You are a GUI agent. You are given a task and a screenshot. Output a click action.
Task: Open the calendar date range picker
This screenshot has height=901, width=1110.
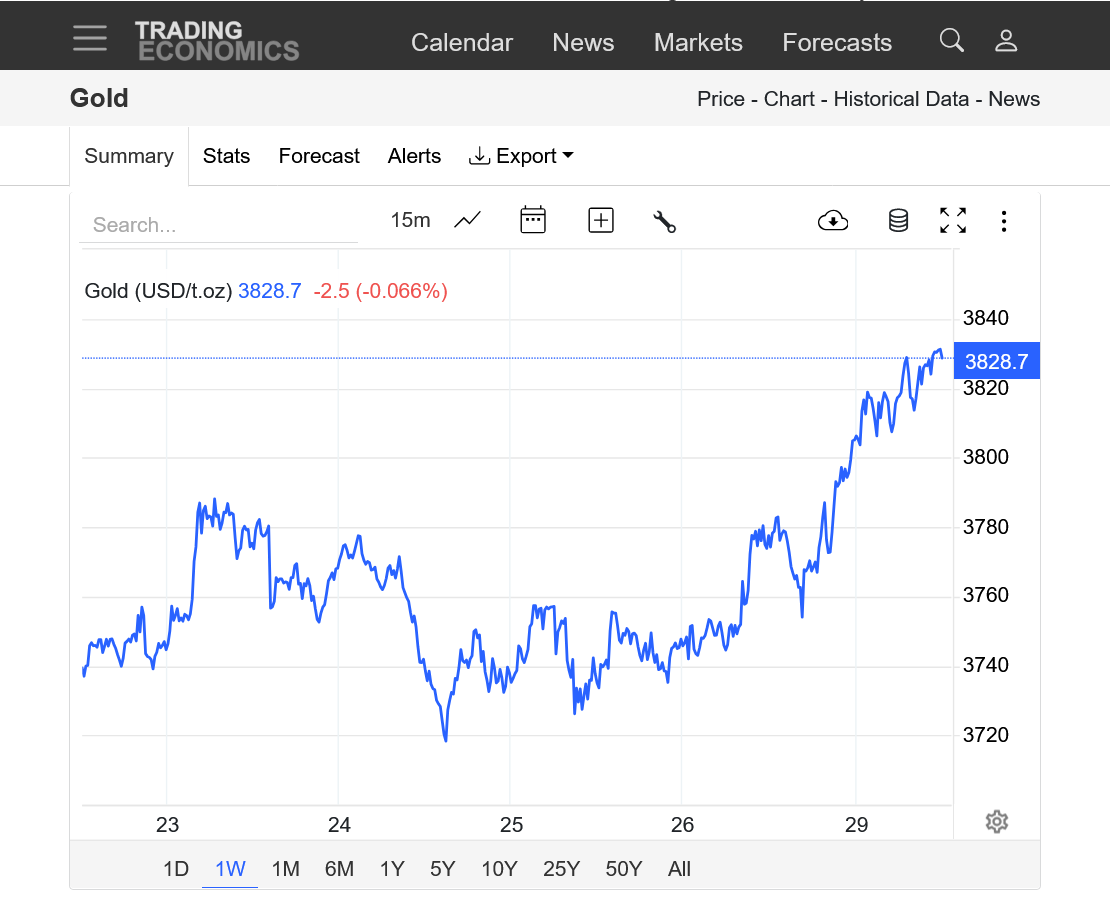pyautogui.click(x=533, y=220)
